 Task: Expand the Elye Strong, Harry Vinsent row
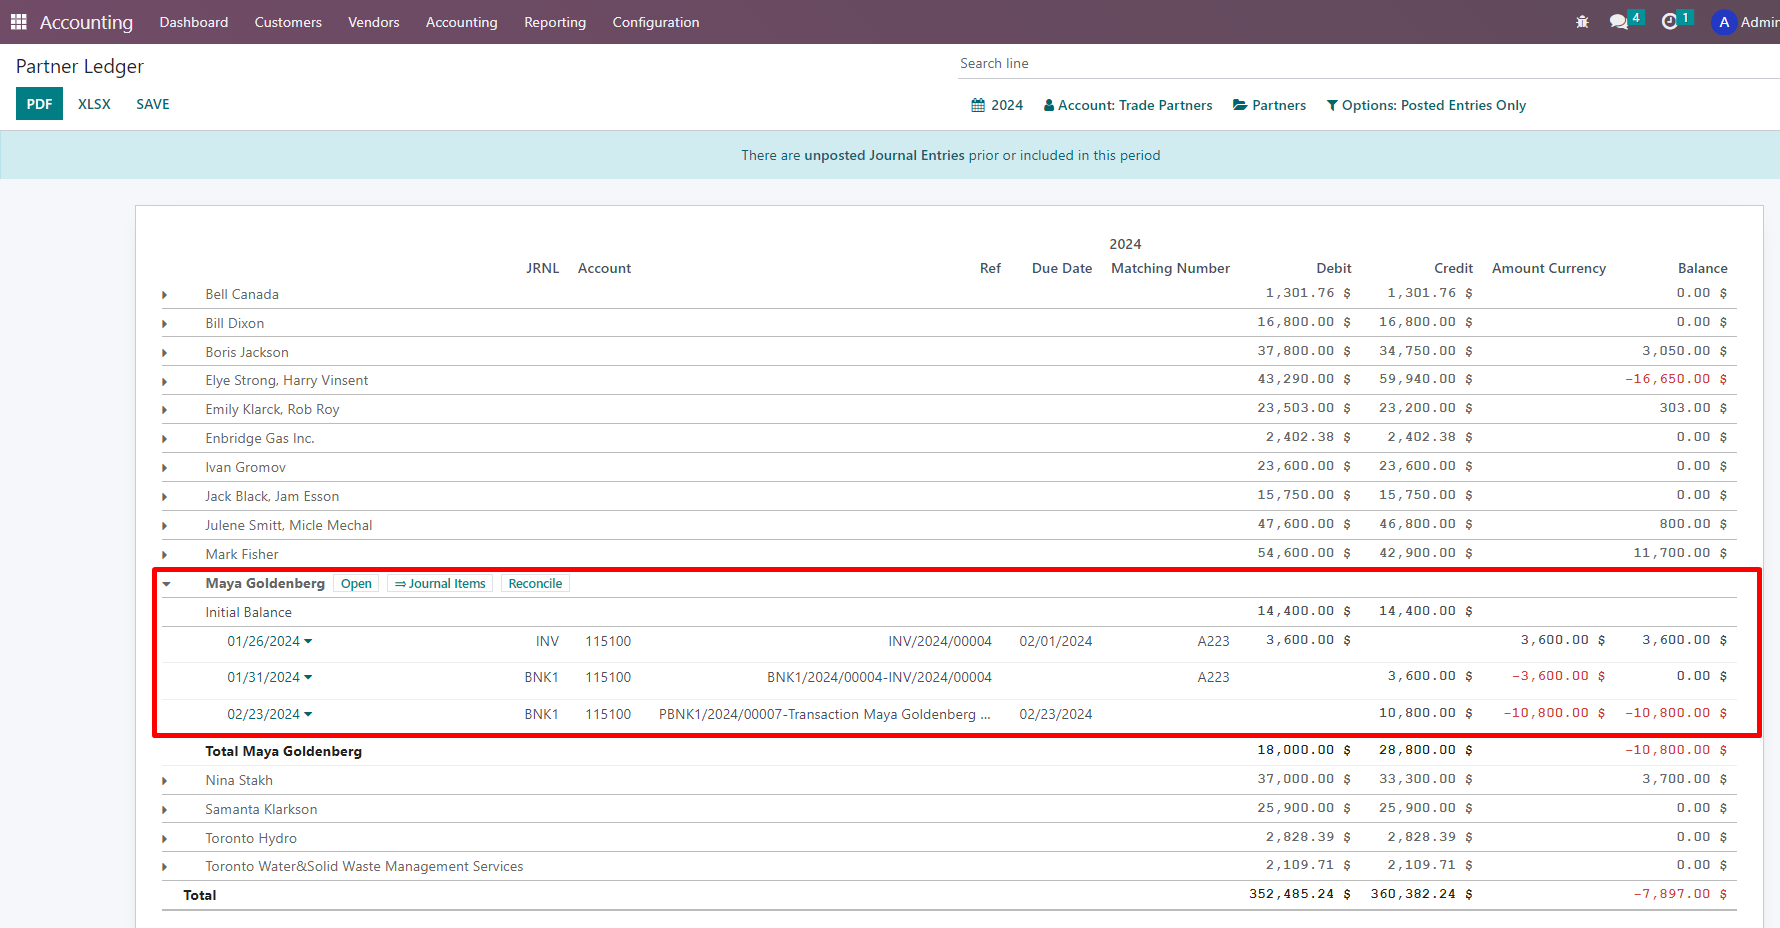pyautogui.click(x=164, y=381)
